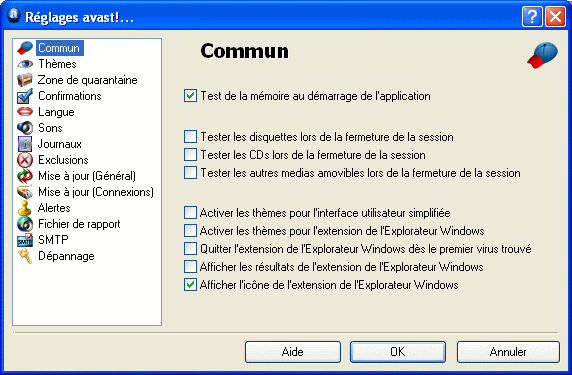The image size is (572, 375).
Task: Open the Exclusions red X icon
Action: pyautogui.click(x=25, y=160)
